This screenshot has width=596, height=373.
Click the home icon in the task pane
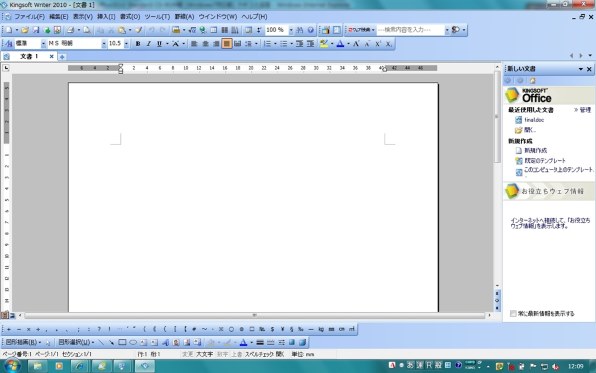[x=533, y=81]
